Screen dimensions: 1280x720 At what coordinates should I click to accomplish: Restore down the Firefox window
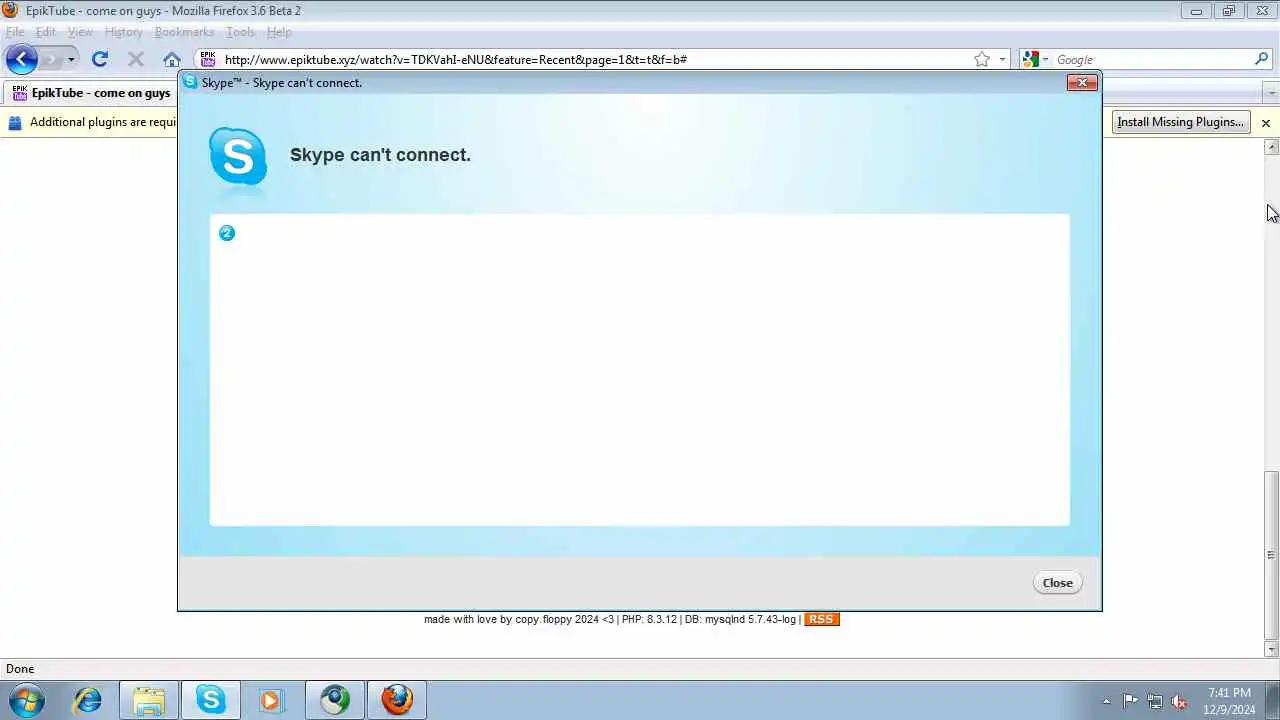[x=1229, y=11]
